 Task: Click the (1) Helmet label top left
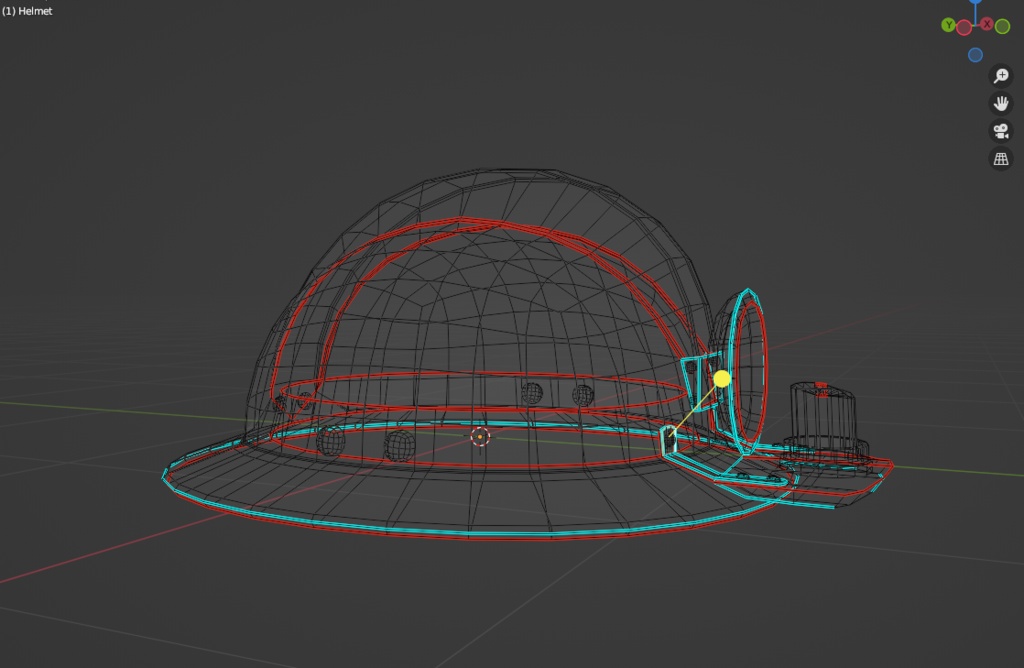point(26,12)
